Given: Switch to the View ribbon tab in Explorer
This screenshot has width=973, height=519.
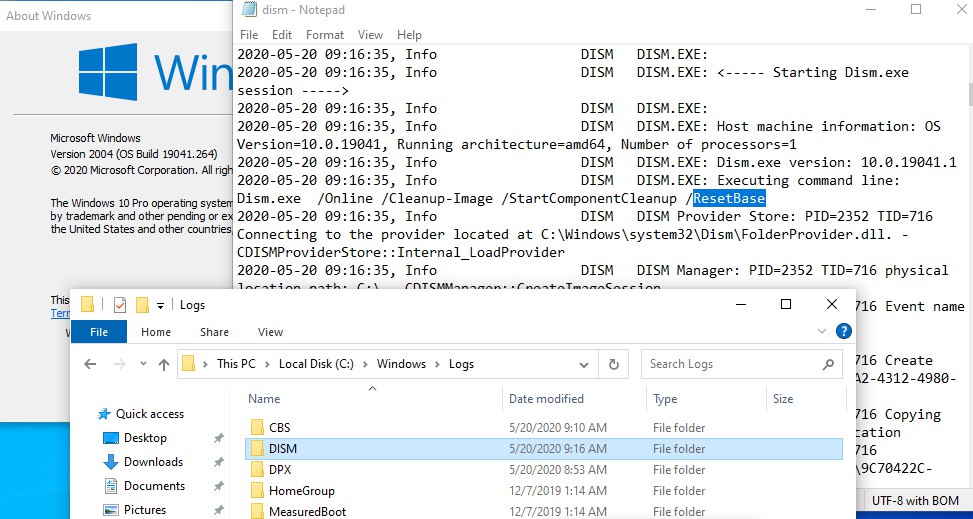Looking at the screenshot, I should [x=270, y=332].
